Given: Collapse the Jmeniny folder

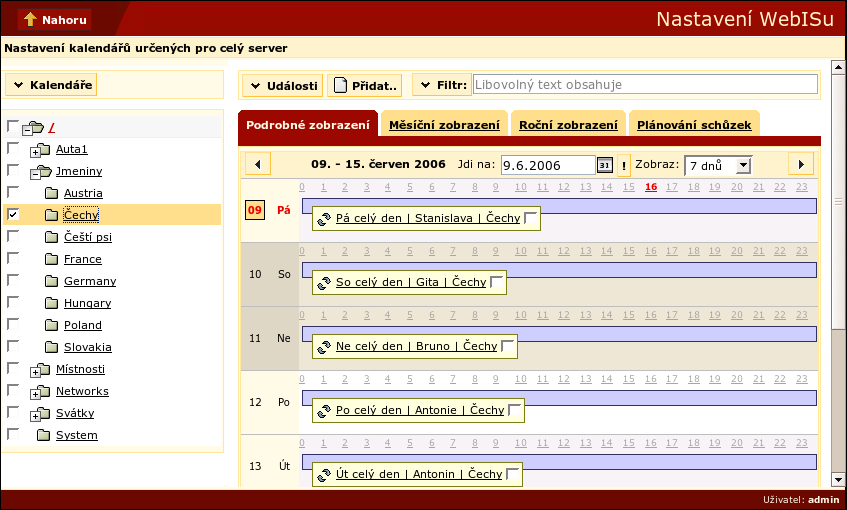Looking at the screenshot, I should [x=35, y=175].
